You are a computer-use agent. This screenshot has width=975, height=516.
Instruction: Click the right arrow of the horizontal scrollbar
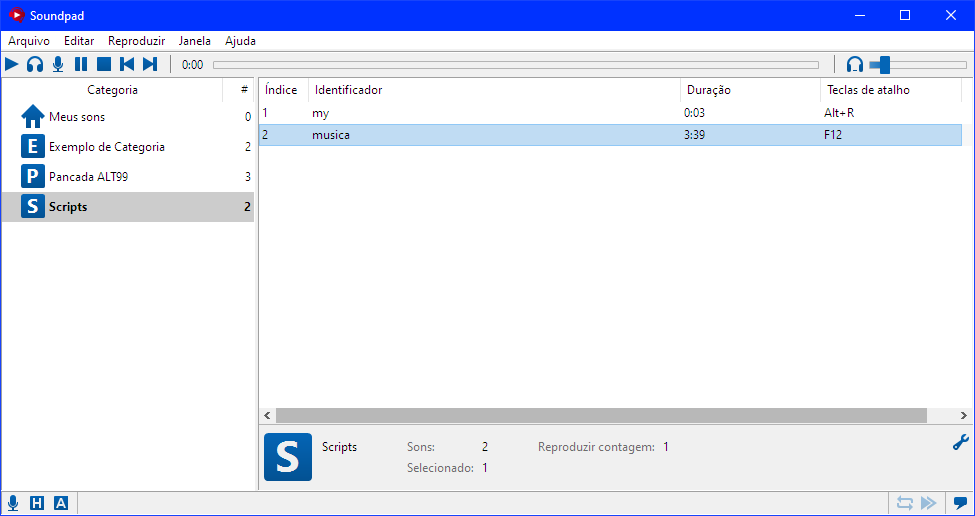(x=963, y=415)
